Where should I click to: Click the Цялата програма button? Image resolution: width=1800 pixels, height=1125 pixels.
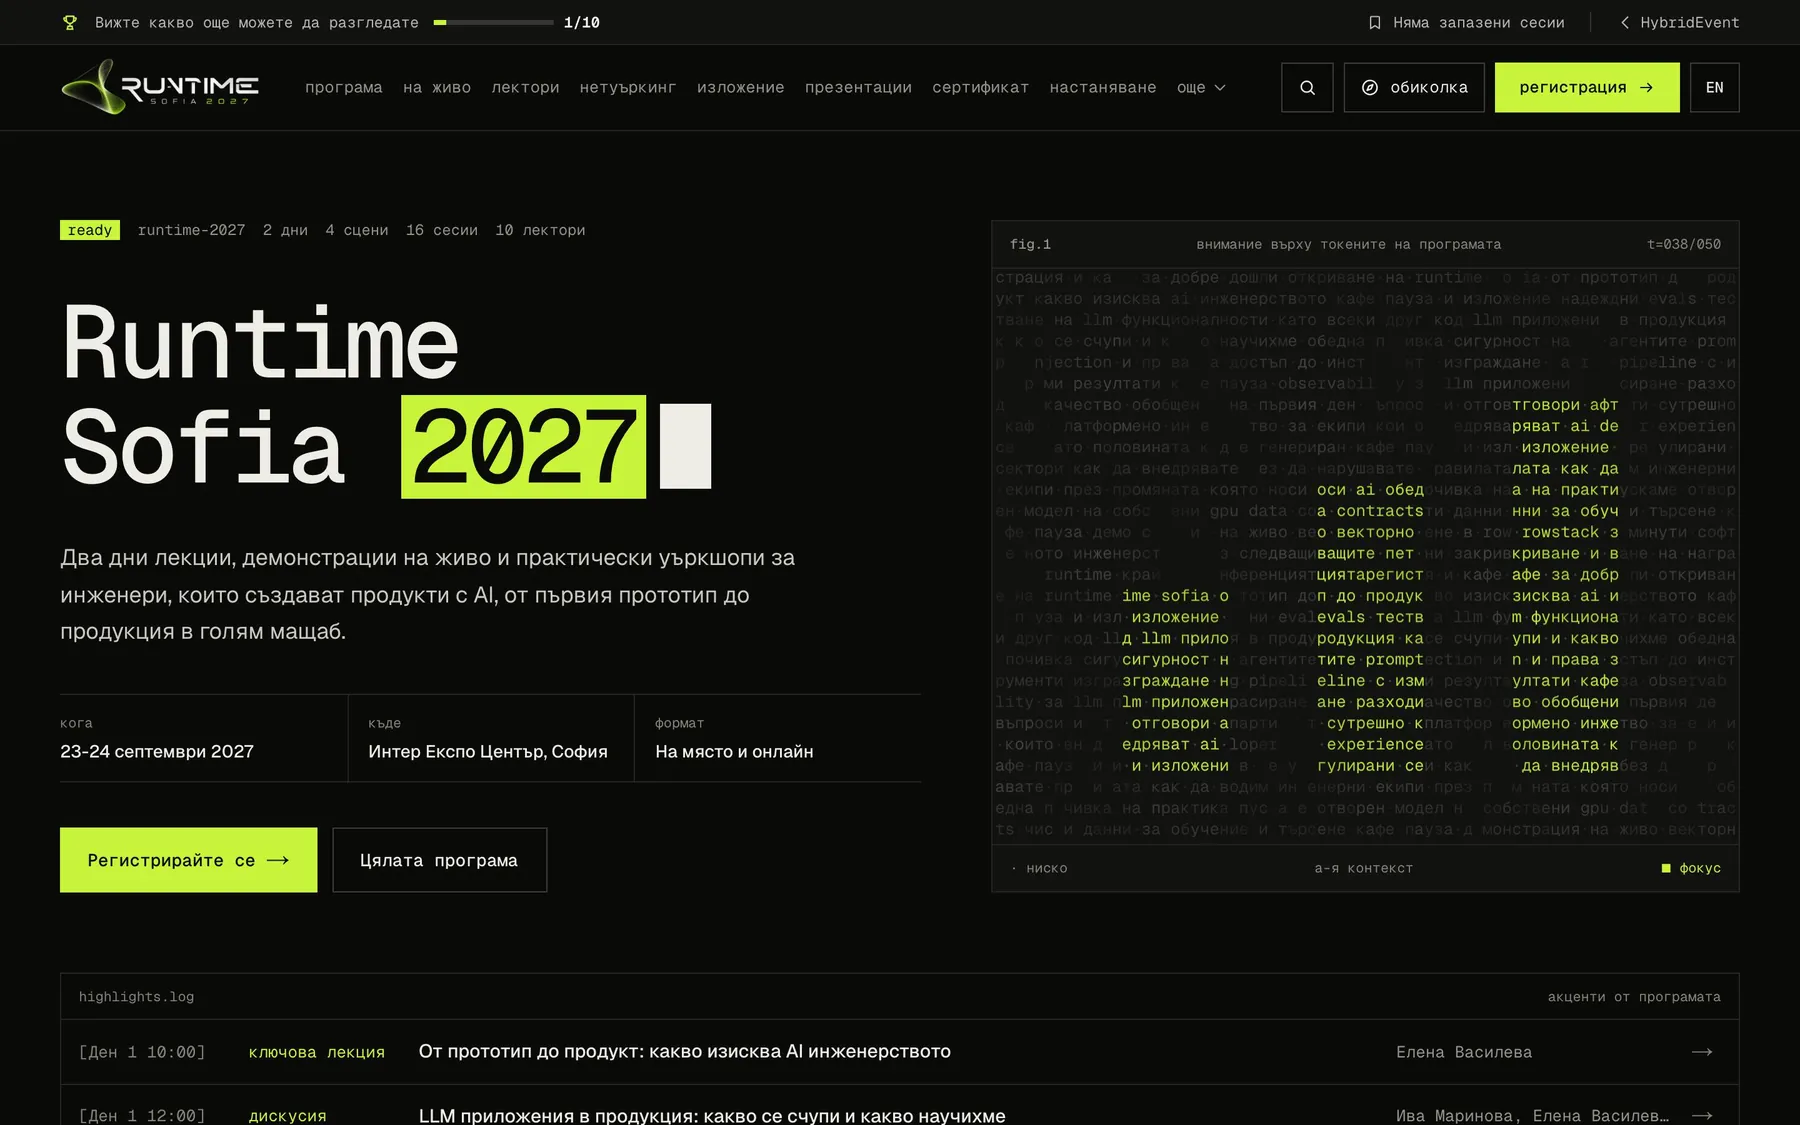(439, 860)
